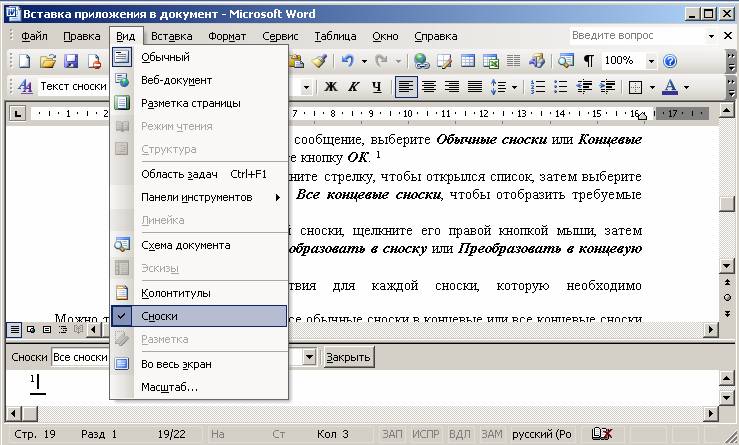
Task: Align text to the right
Action: [452, 87]
